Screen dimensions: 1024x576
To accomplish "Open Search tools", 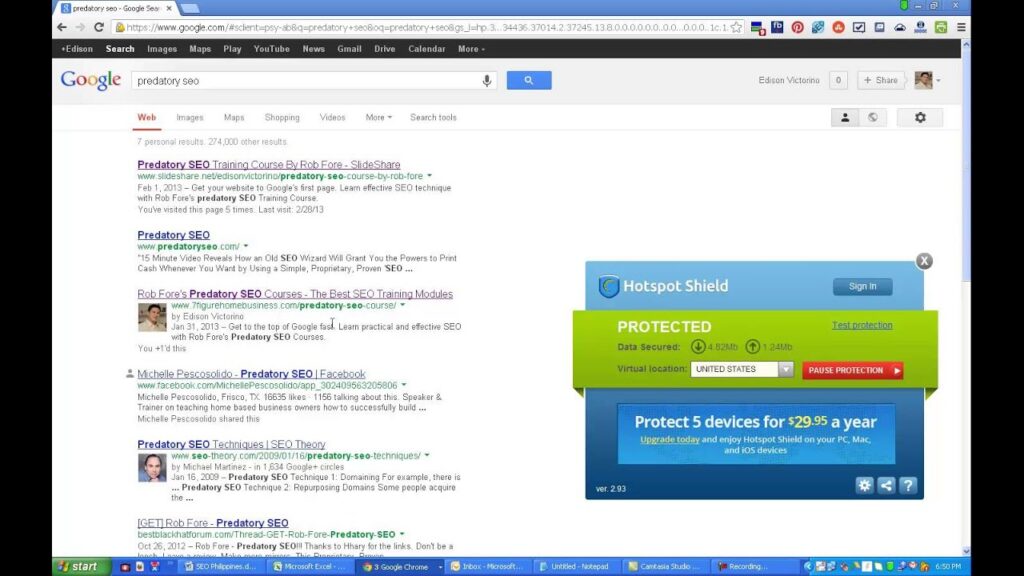I will tap(433, 118).
